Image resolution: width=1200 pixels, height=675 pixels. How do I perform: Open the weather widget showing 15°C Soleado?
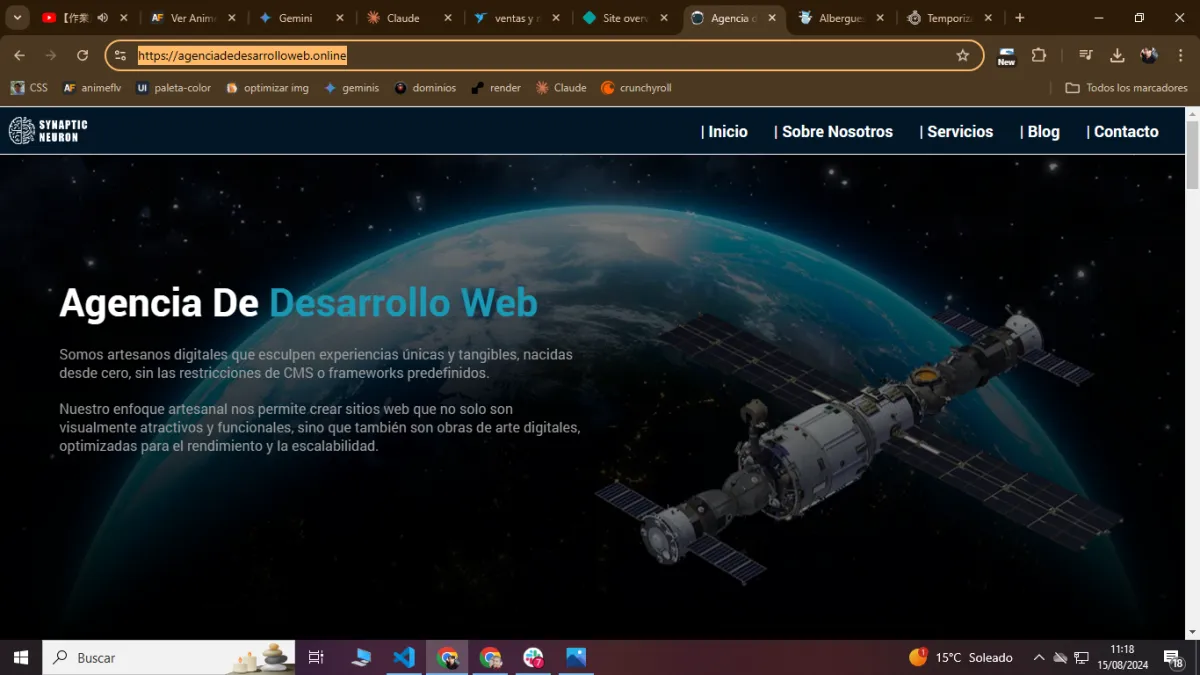point(961,658)
